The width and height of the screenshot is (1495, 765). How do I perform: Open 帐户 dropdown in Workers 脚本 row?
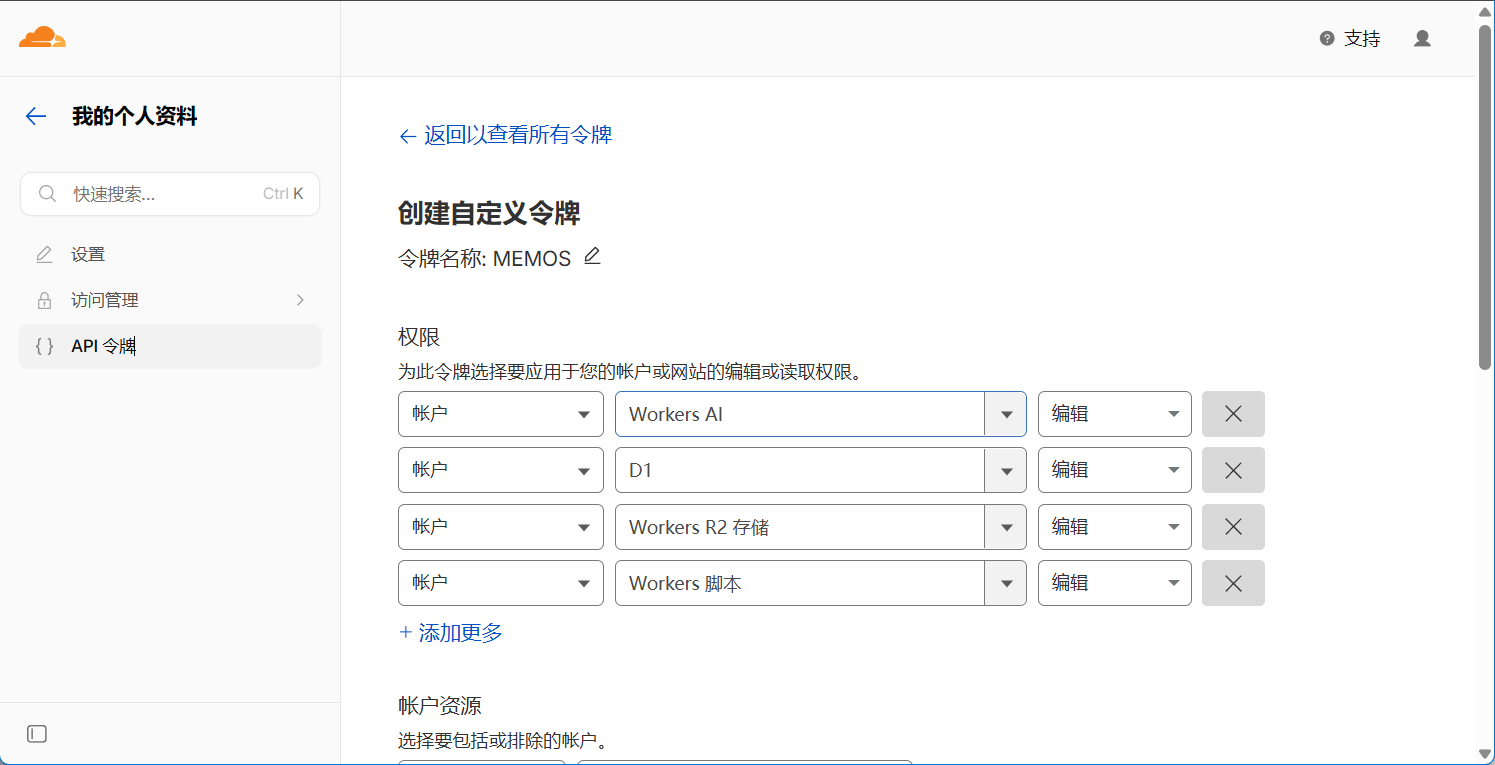[501, 583]
